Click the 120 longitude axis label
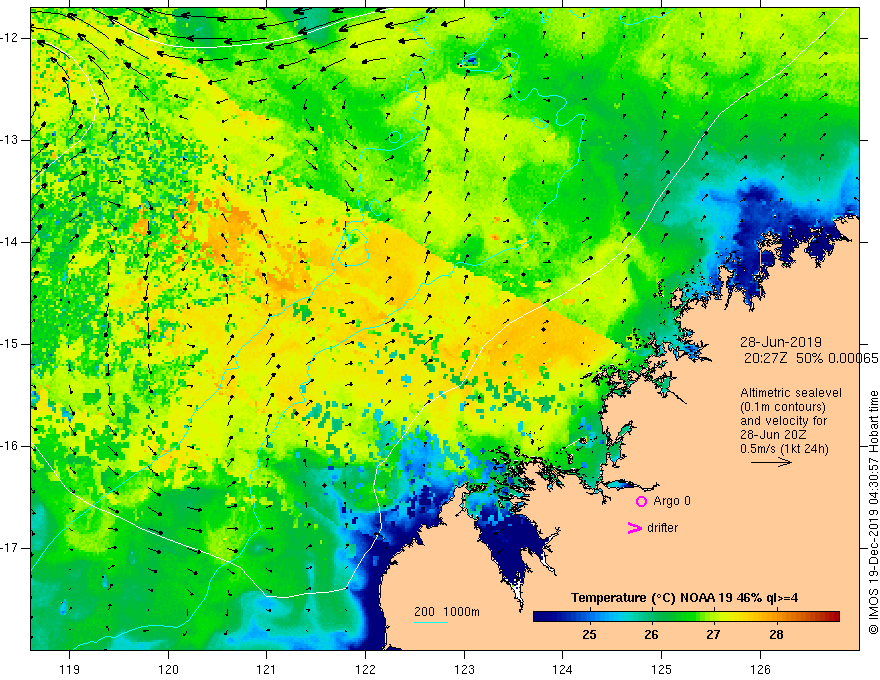This screenshot has width=880, height=680. tap(168, 669)
